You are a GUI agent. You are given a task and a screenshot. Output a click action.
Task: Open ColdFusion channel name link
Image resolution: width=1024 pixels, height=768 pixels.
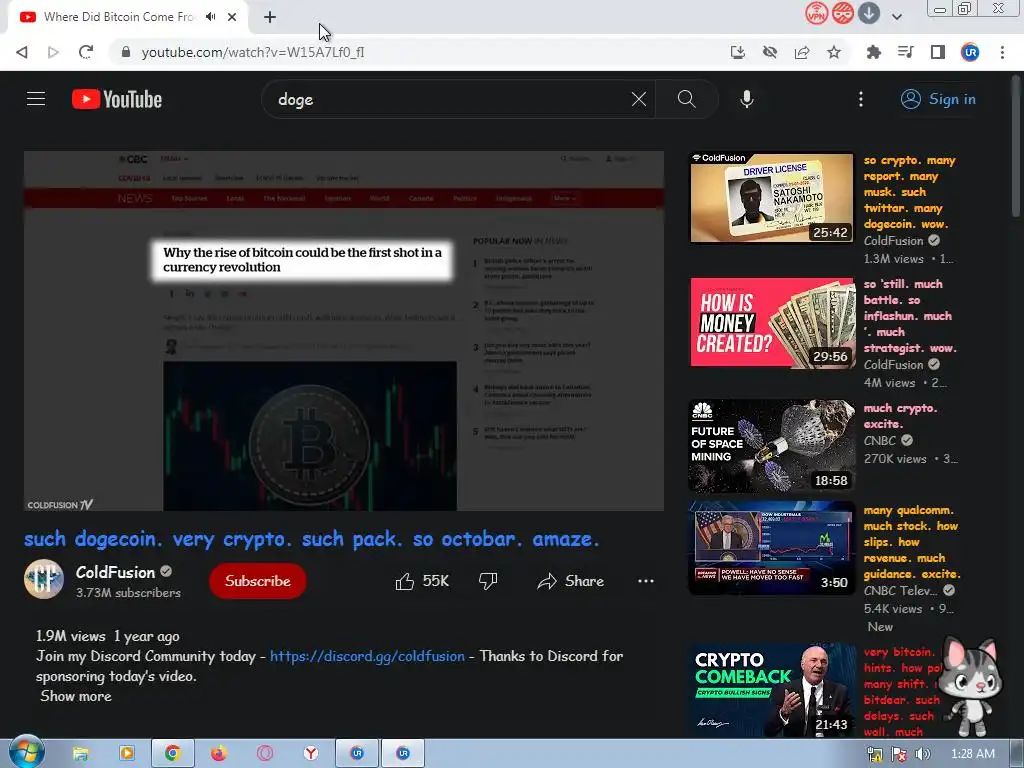pos(116,572)
